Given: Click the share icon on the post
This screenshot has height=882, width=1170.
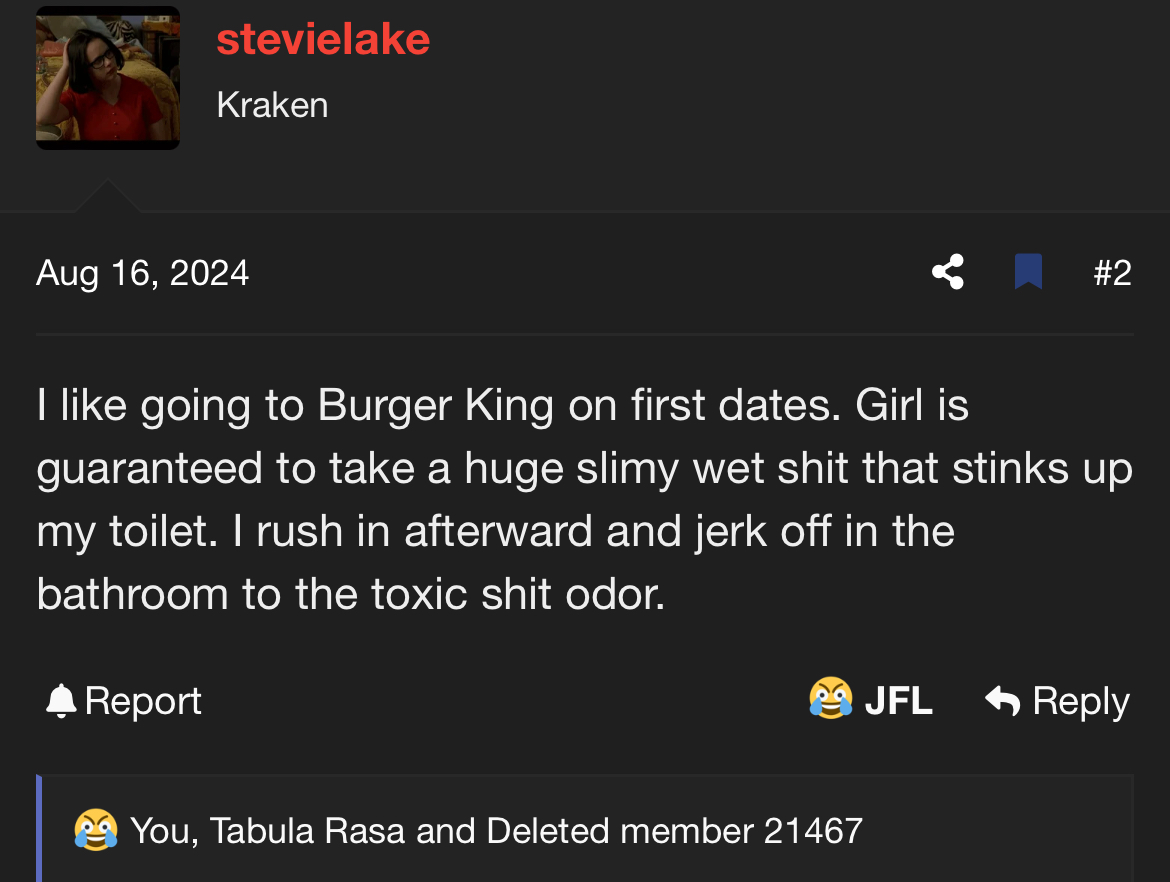Looking at the screenshot, I should coord(947,272).
